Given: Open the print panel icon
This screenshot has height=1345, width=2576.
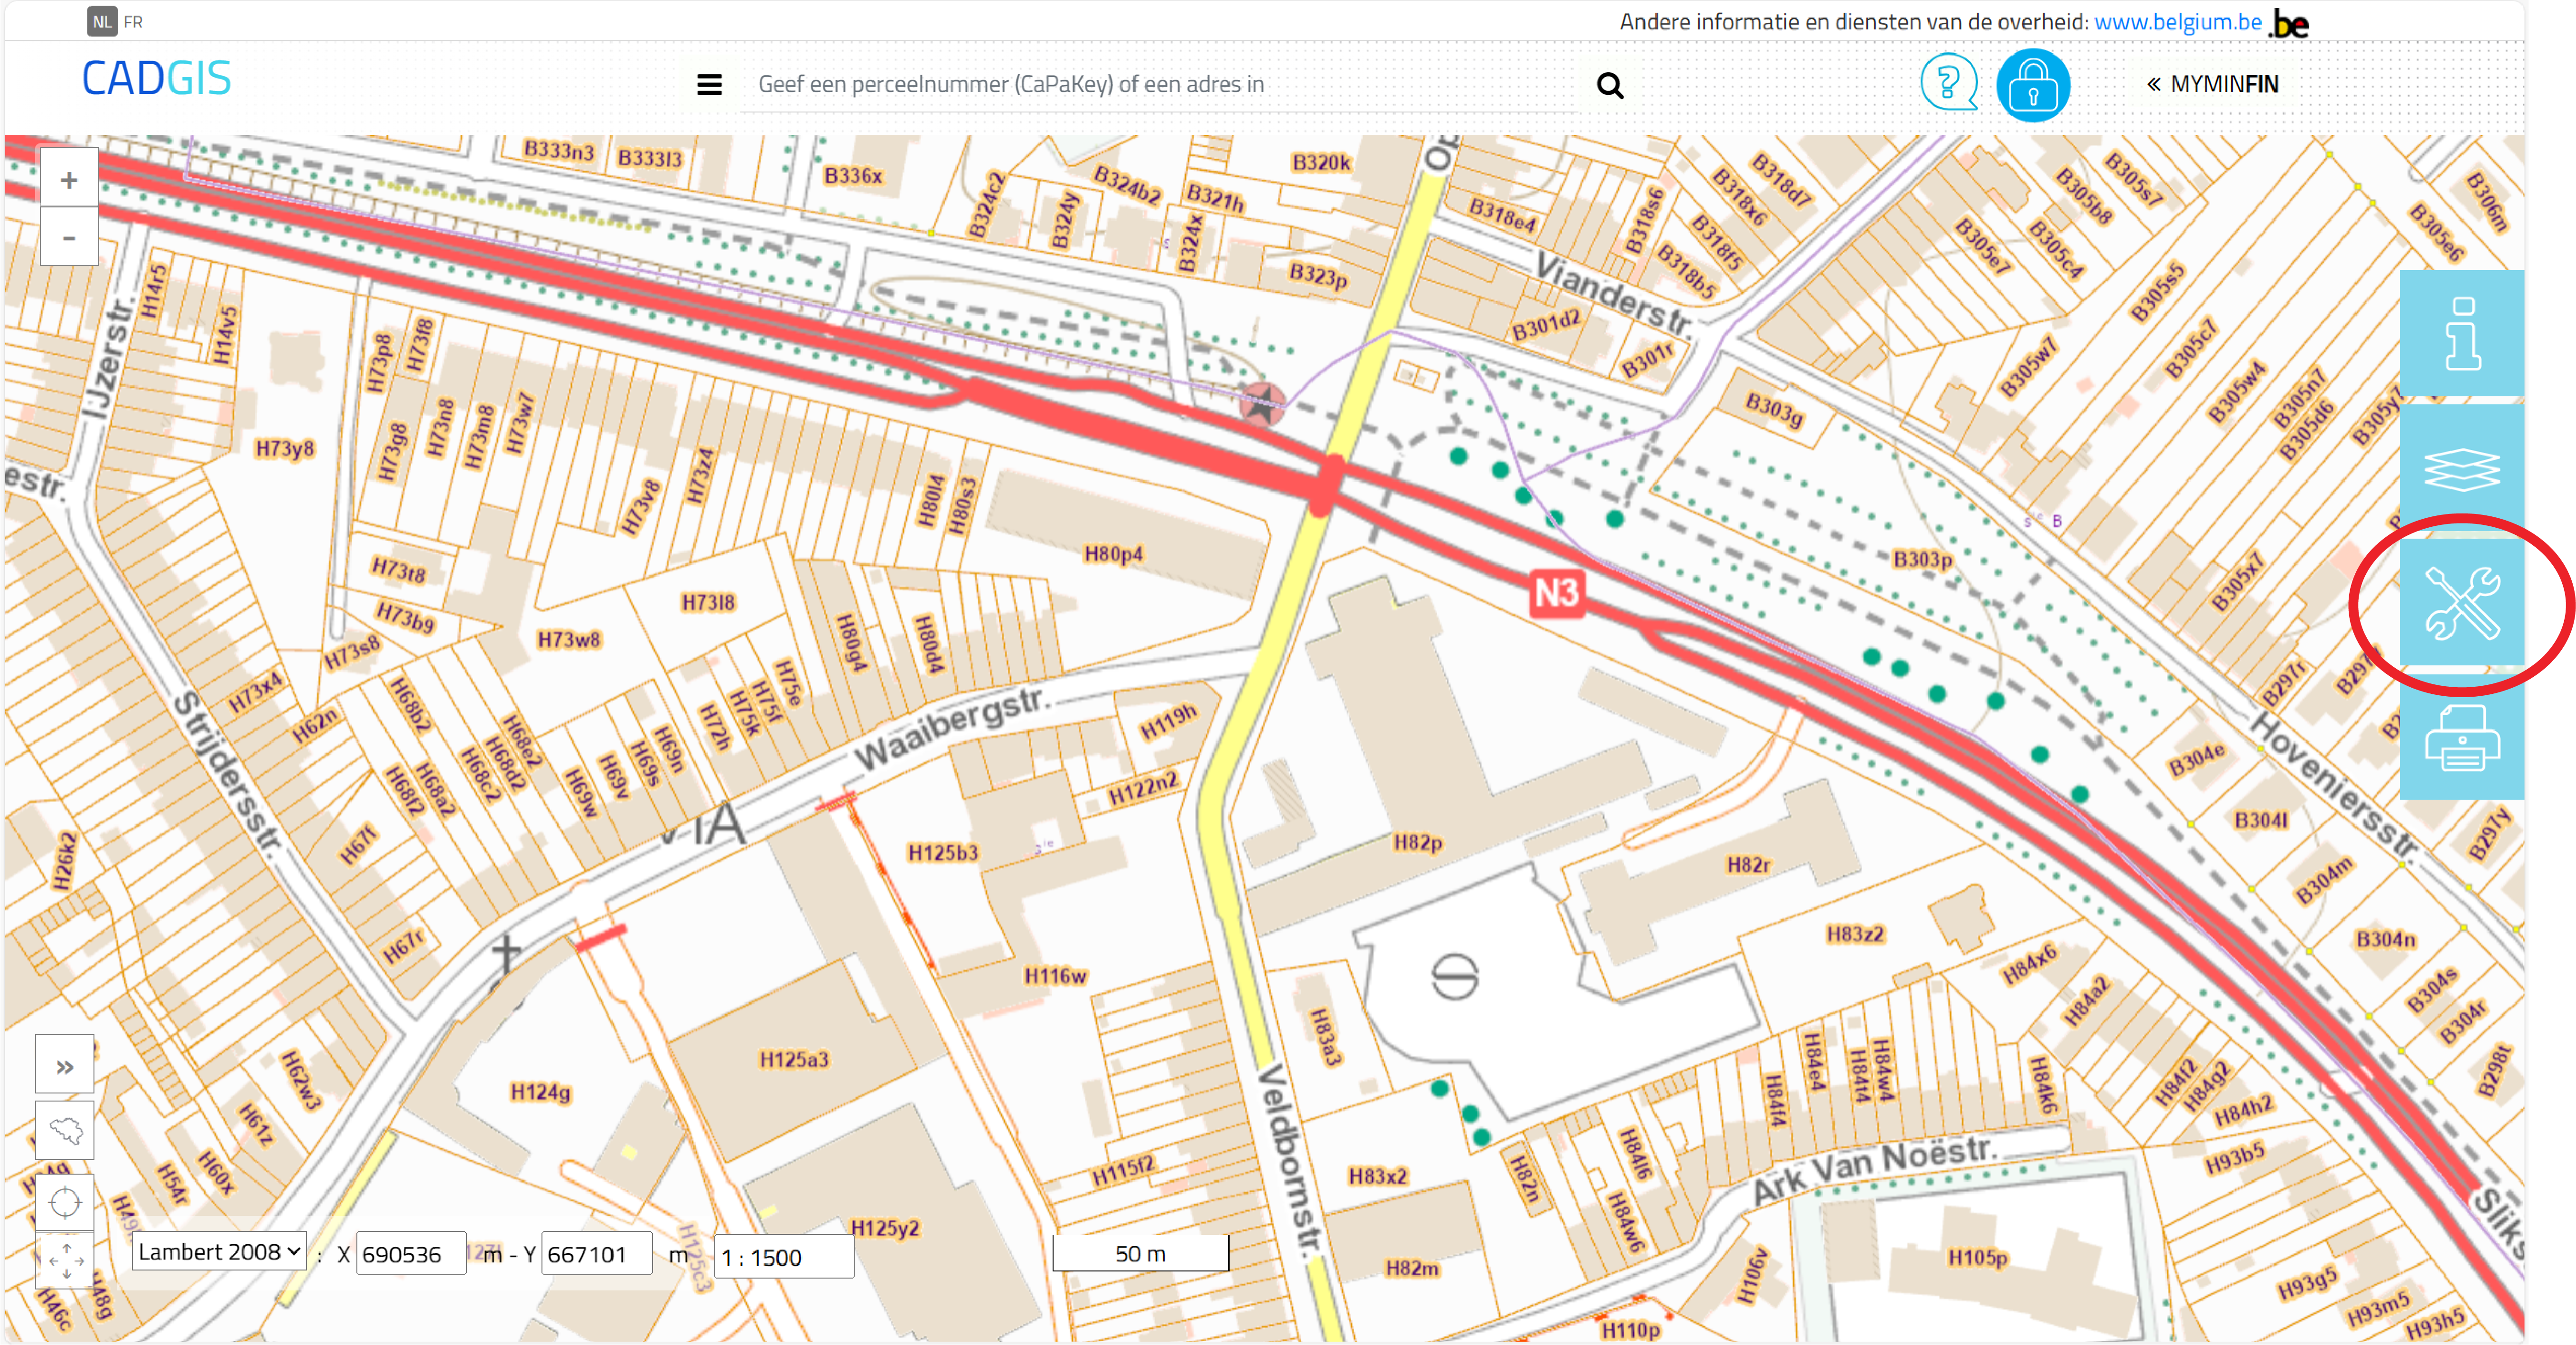Looking at the screenshot, I should click(2461, 737).
